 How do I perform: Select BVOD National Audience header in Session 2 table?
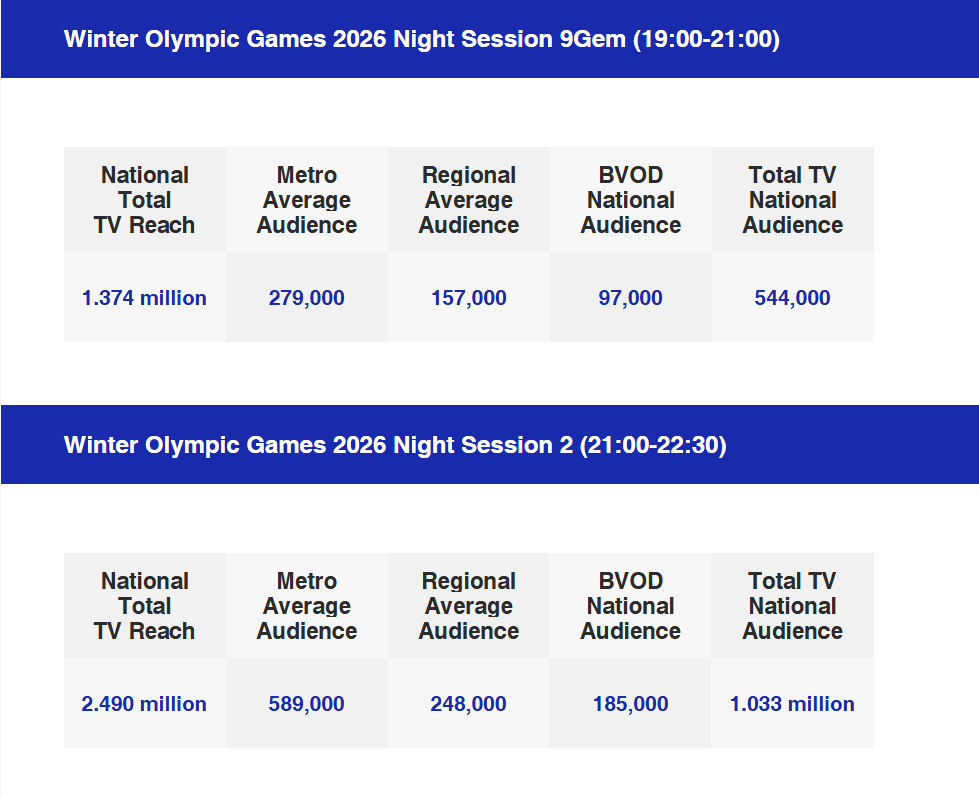point(630,606)
